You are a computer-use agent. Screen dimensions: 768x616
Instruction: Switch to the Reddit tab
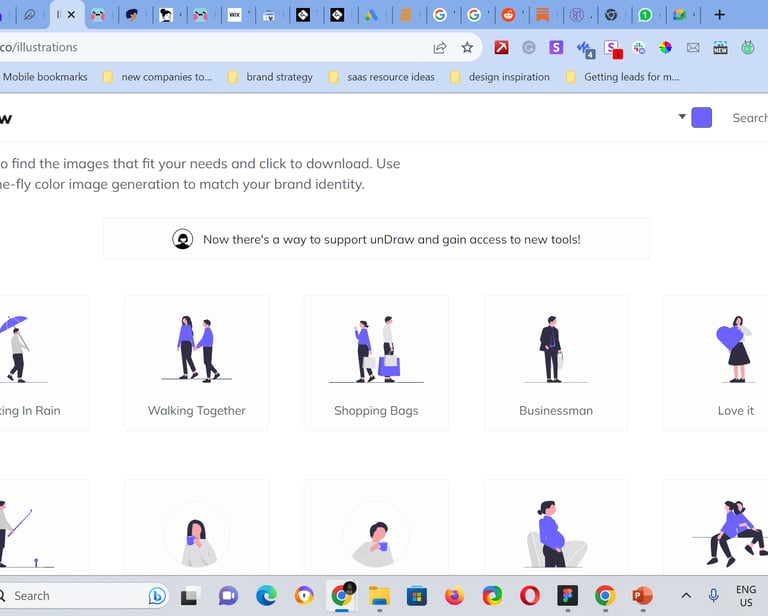(x=508, y=15)
